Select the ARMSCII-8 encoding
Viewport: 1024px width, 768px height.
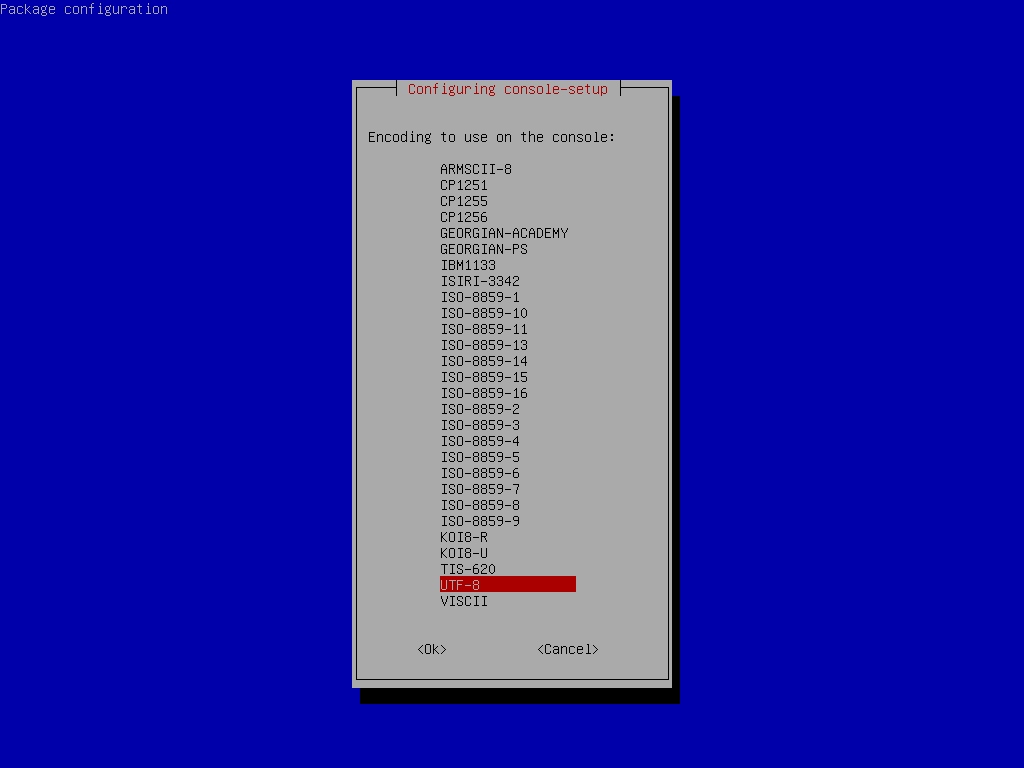[x=476, y=169]
